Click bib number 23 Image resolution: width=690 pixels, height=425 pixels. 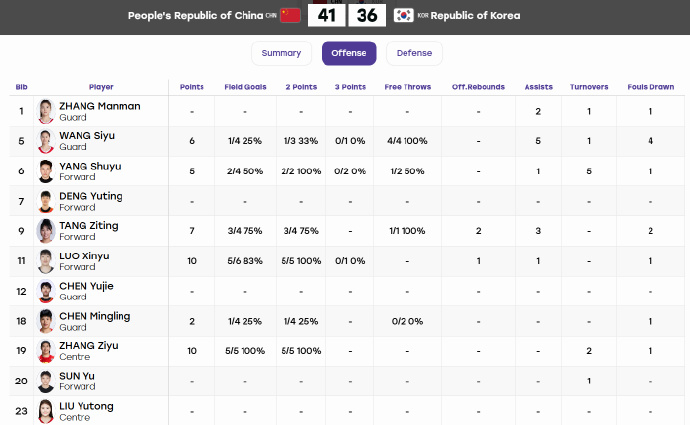click(x=21, y=411)
